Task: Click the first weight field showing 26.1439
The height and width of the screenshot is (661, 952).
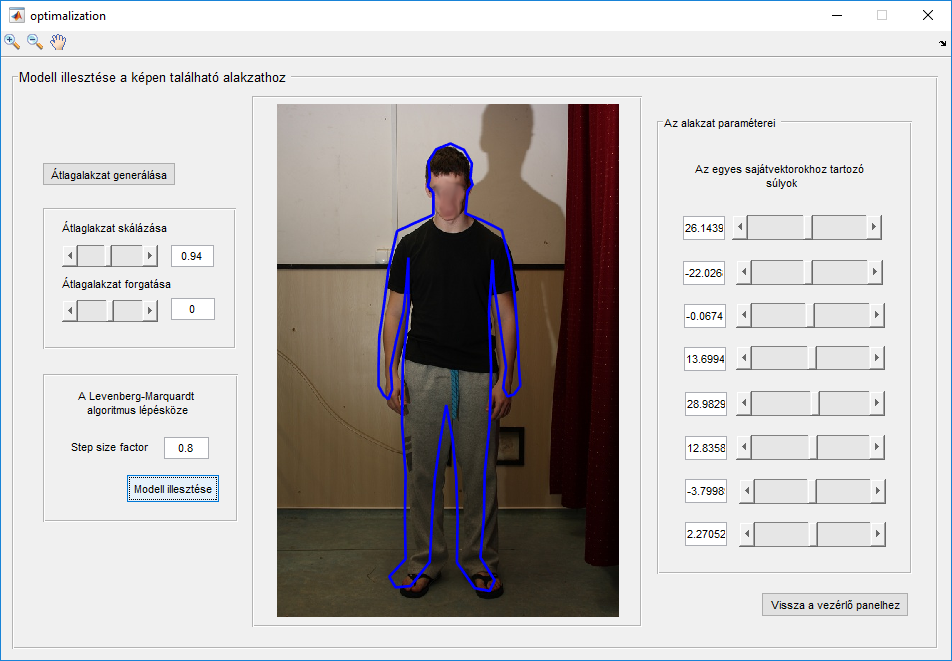Action: (704, 228)
